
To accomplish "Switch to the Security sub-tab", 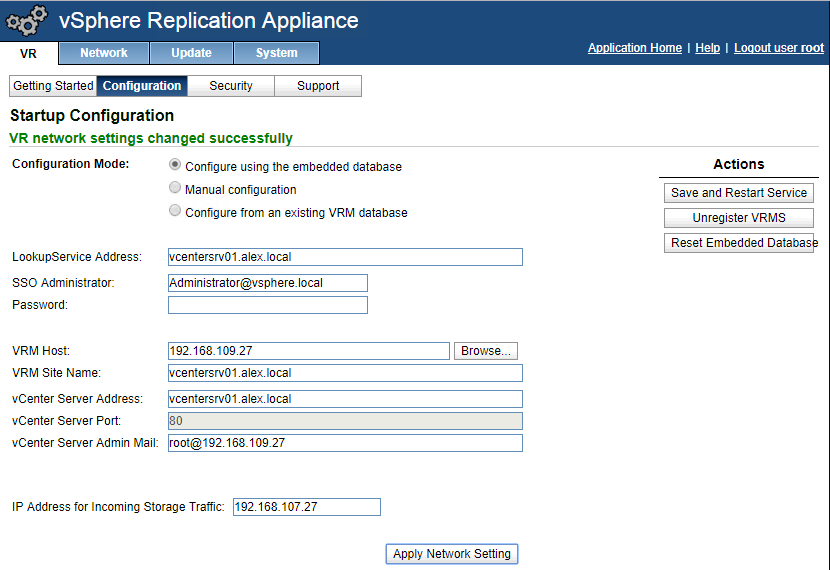I will pyautogui.click(x=231, y=86).
